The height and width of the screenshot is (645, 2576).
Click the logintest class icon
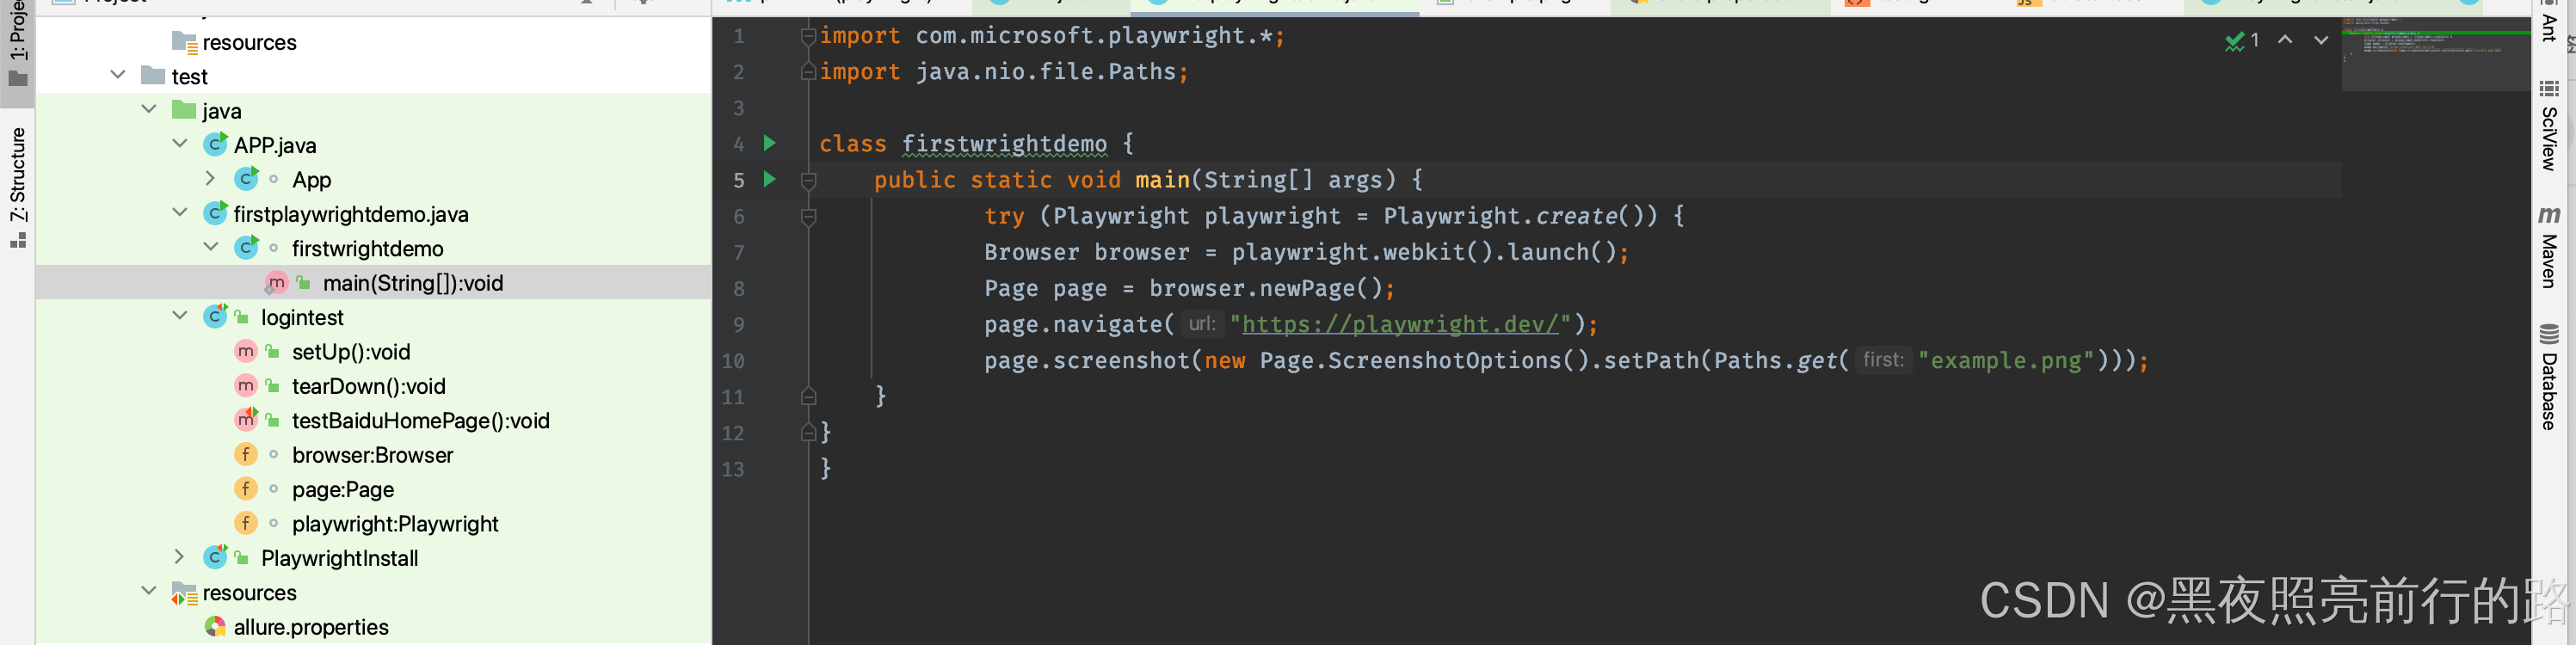215,316
